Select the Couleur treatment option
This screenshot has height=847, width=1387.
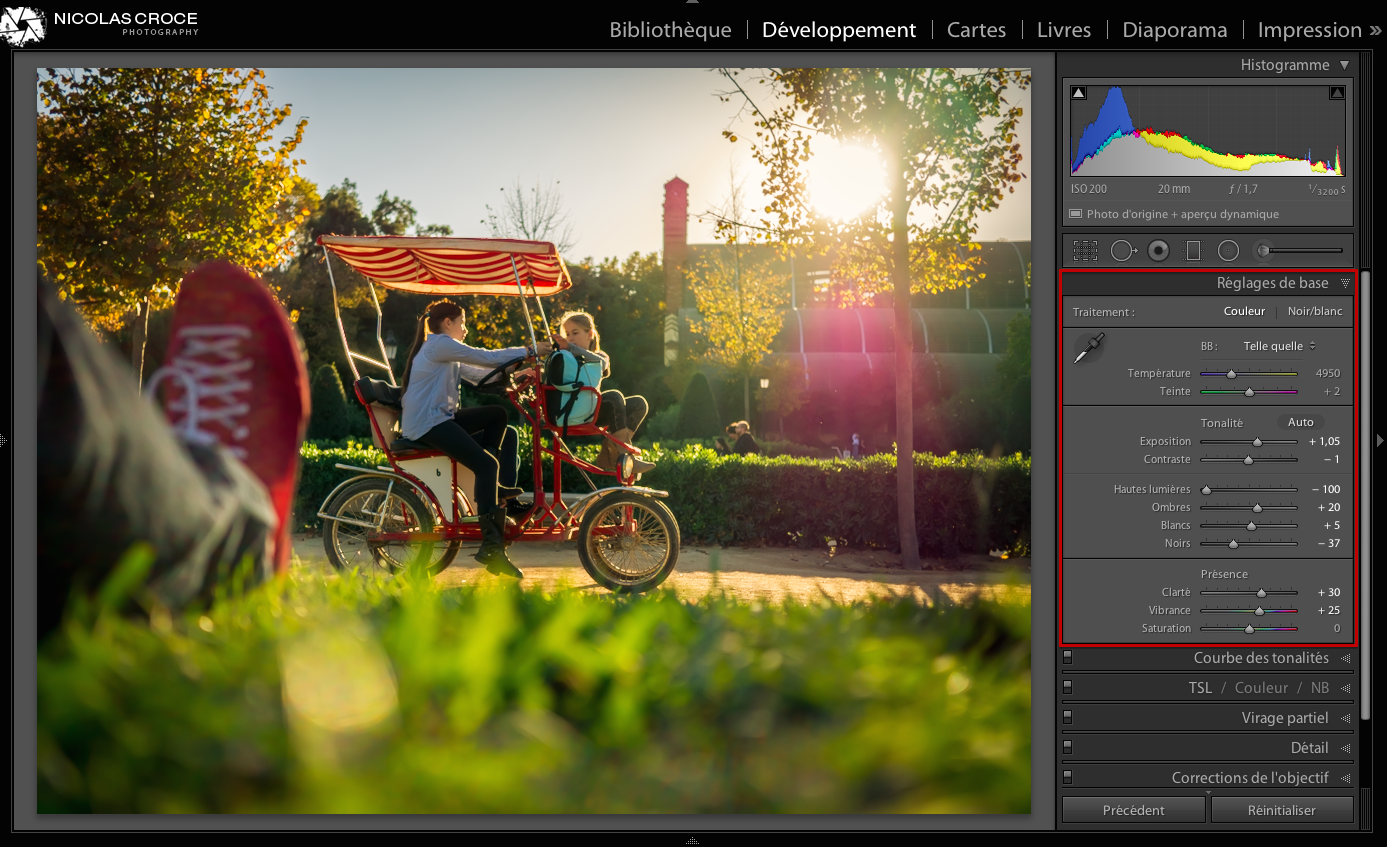click(1244, 311)
